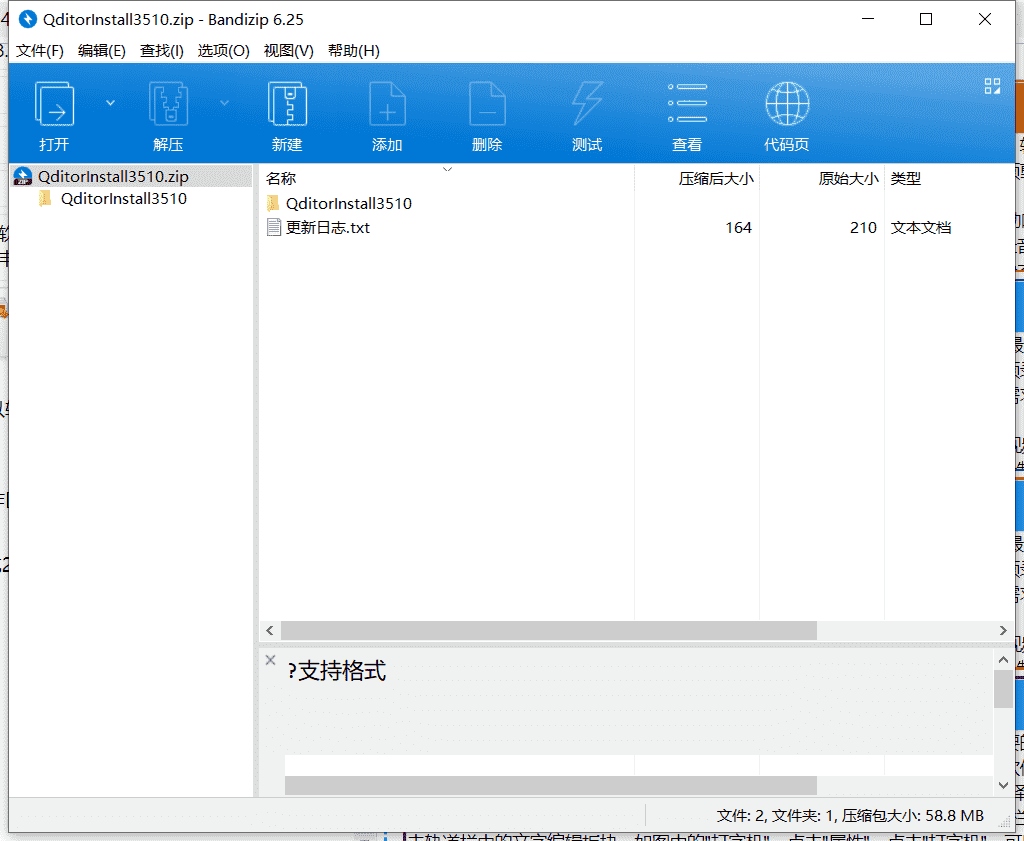
Task: Open the 查找(I) menu
Action: tap(161, 51)
